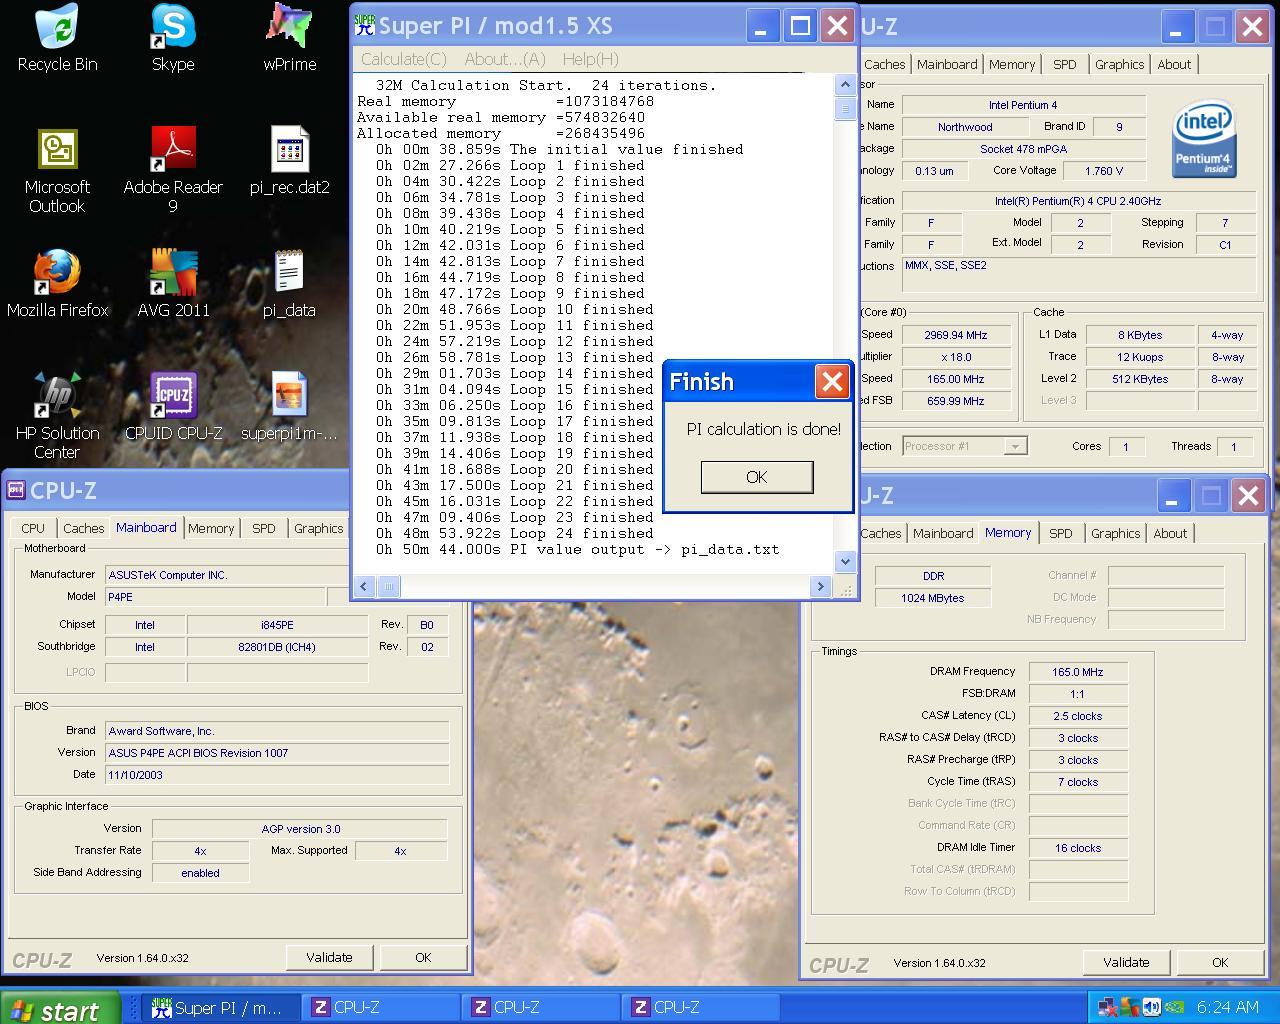Click the 1.760 V core voltage value
Image resolution: width=1280 pixels, height=1024 pixels.
1103,170
